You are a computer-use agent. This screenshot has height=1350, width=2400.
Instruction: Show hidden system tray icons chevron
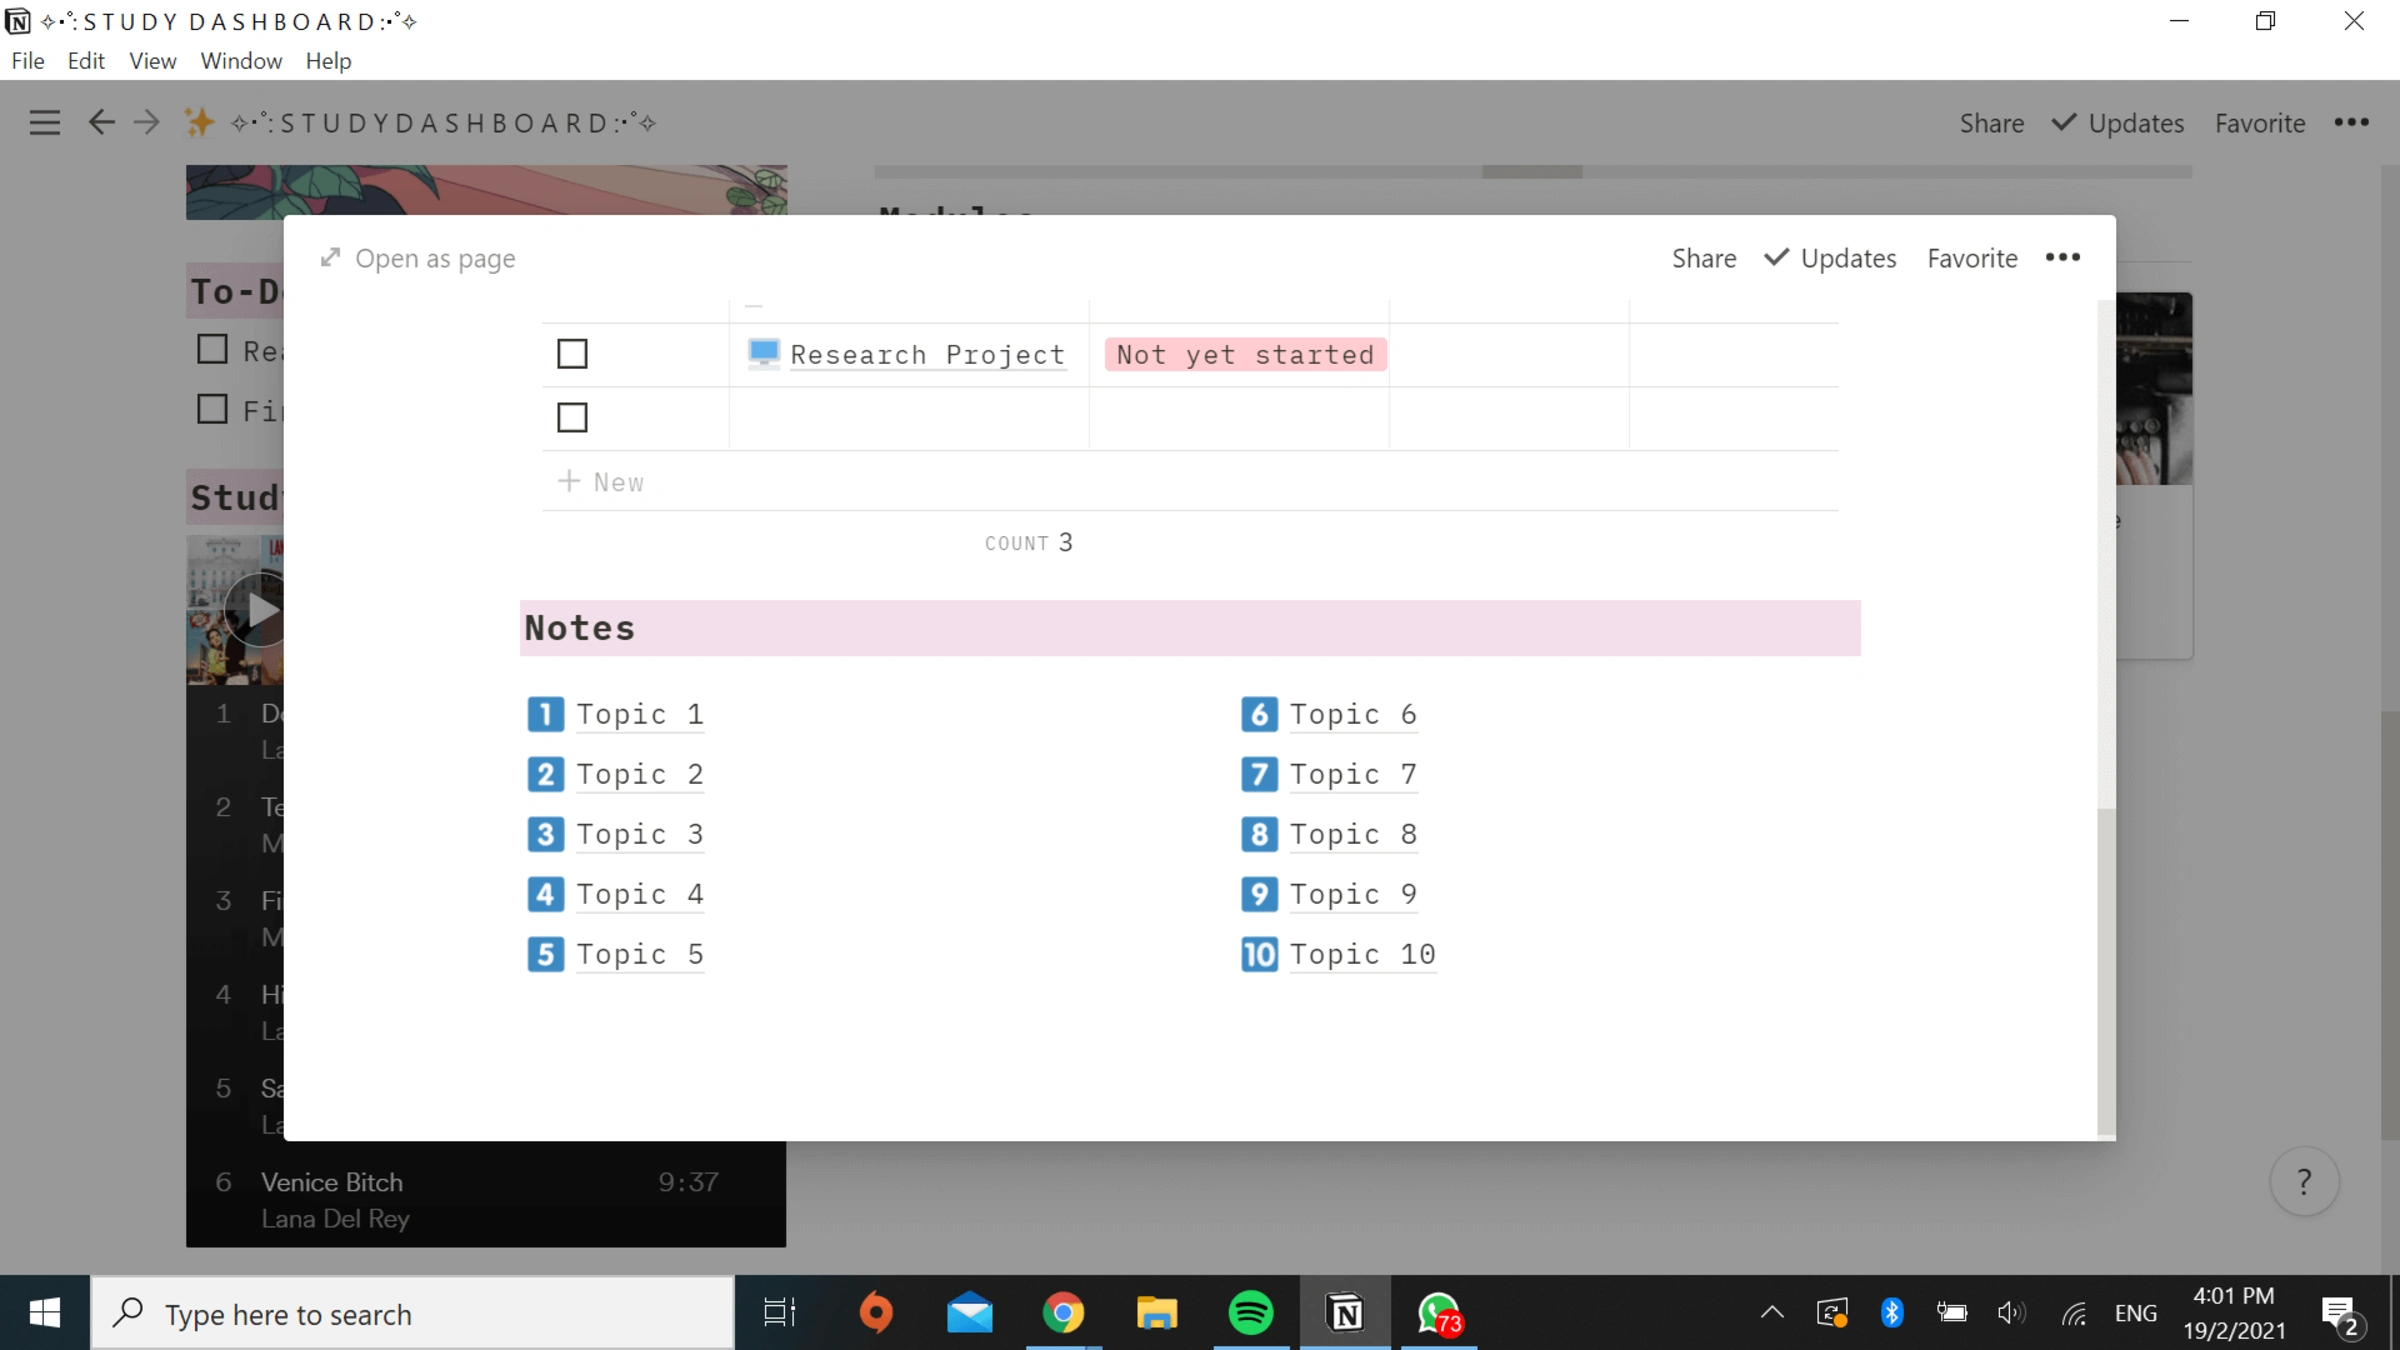click(1771, 1313)
